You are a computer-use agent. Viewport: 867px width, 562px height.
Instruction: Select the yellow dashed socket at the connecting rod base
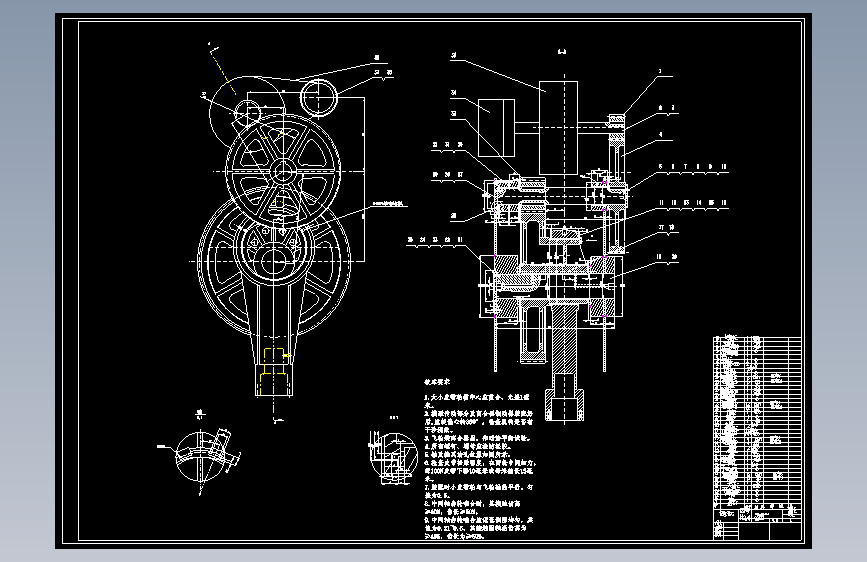coord(274,372)
